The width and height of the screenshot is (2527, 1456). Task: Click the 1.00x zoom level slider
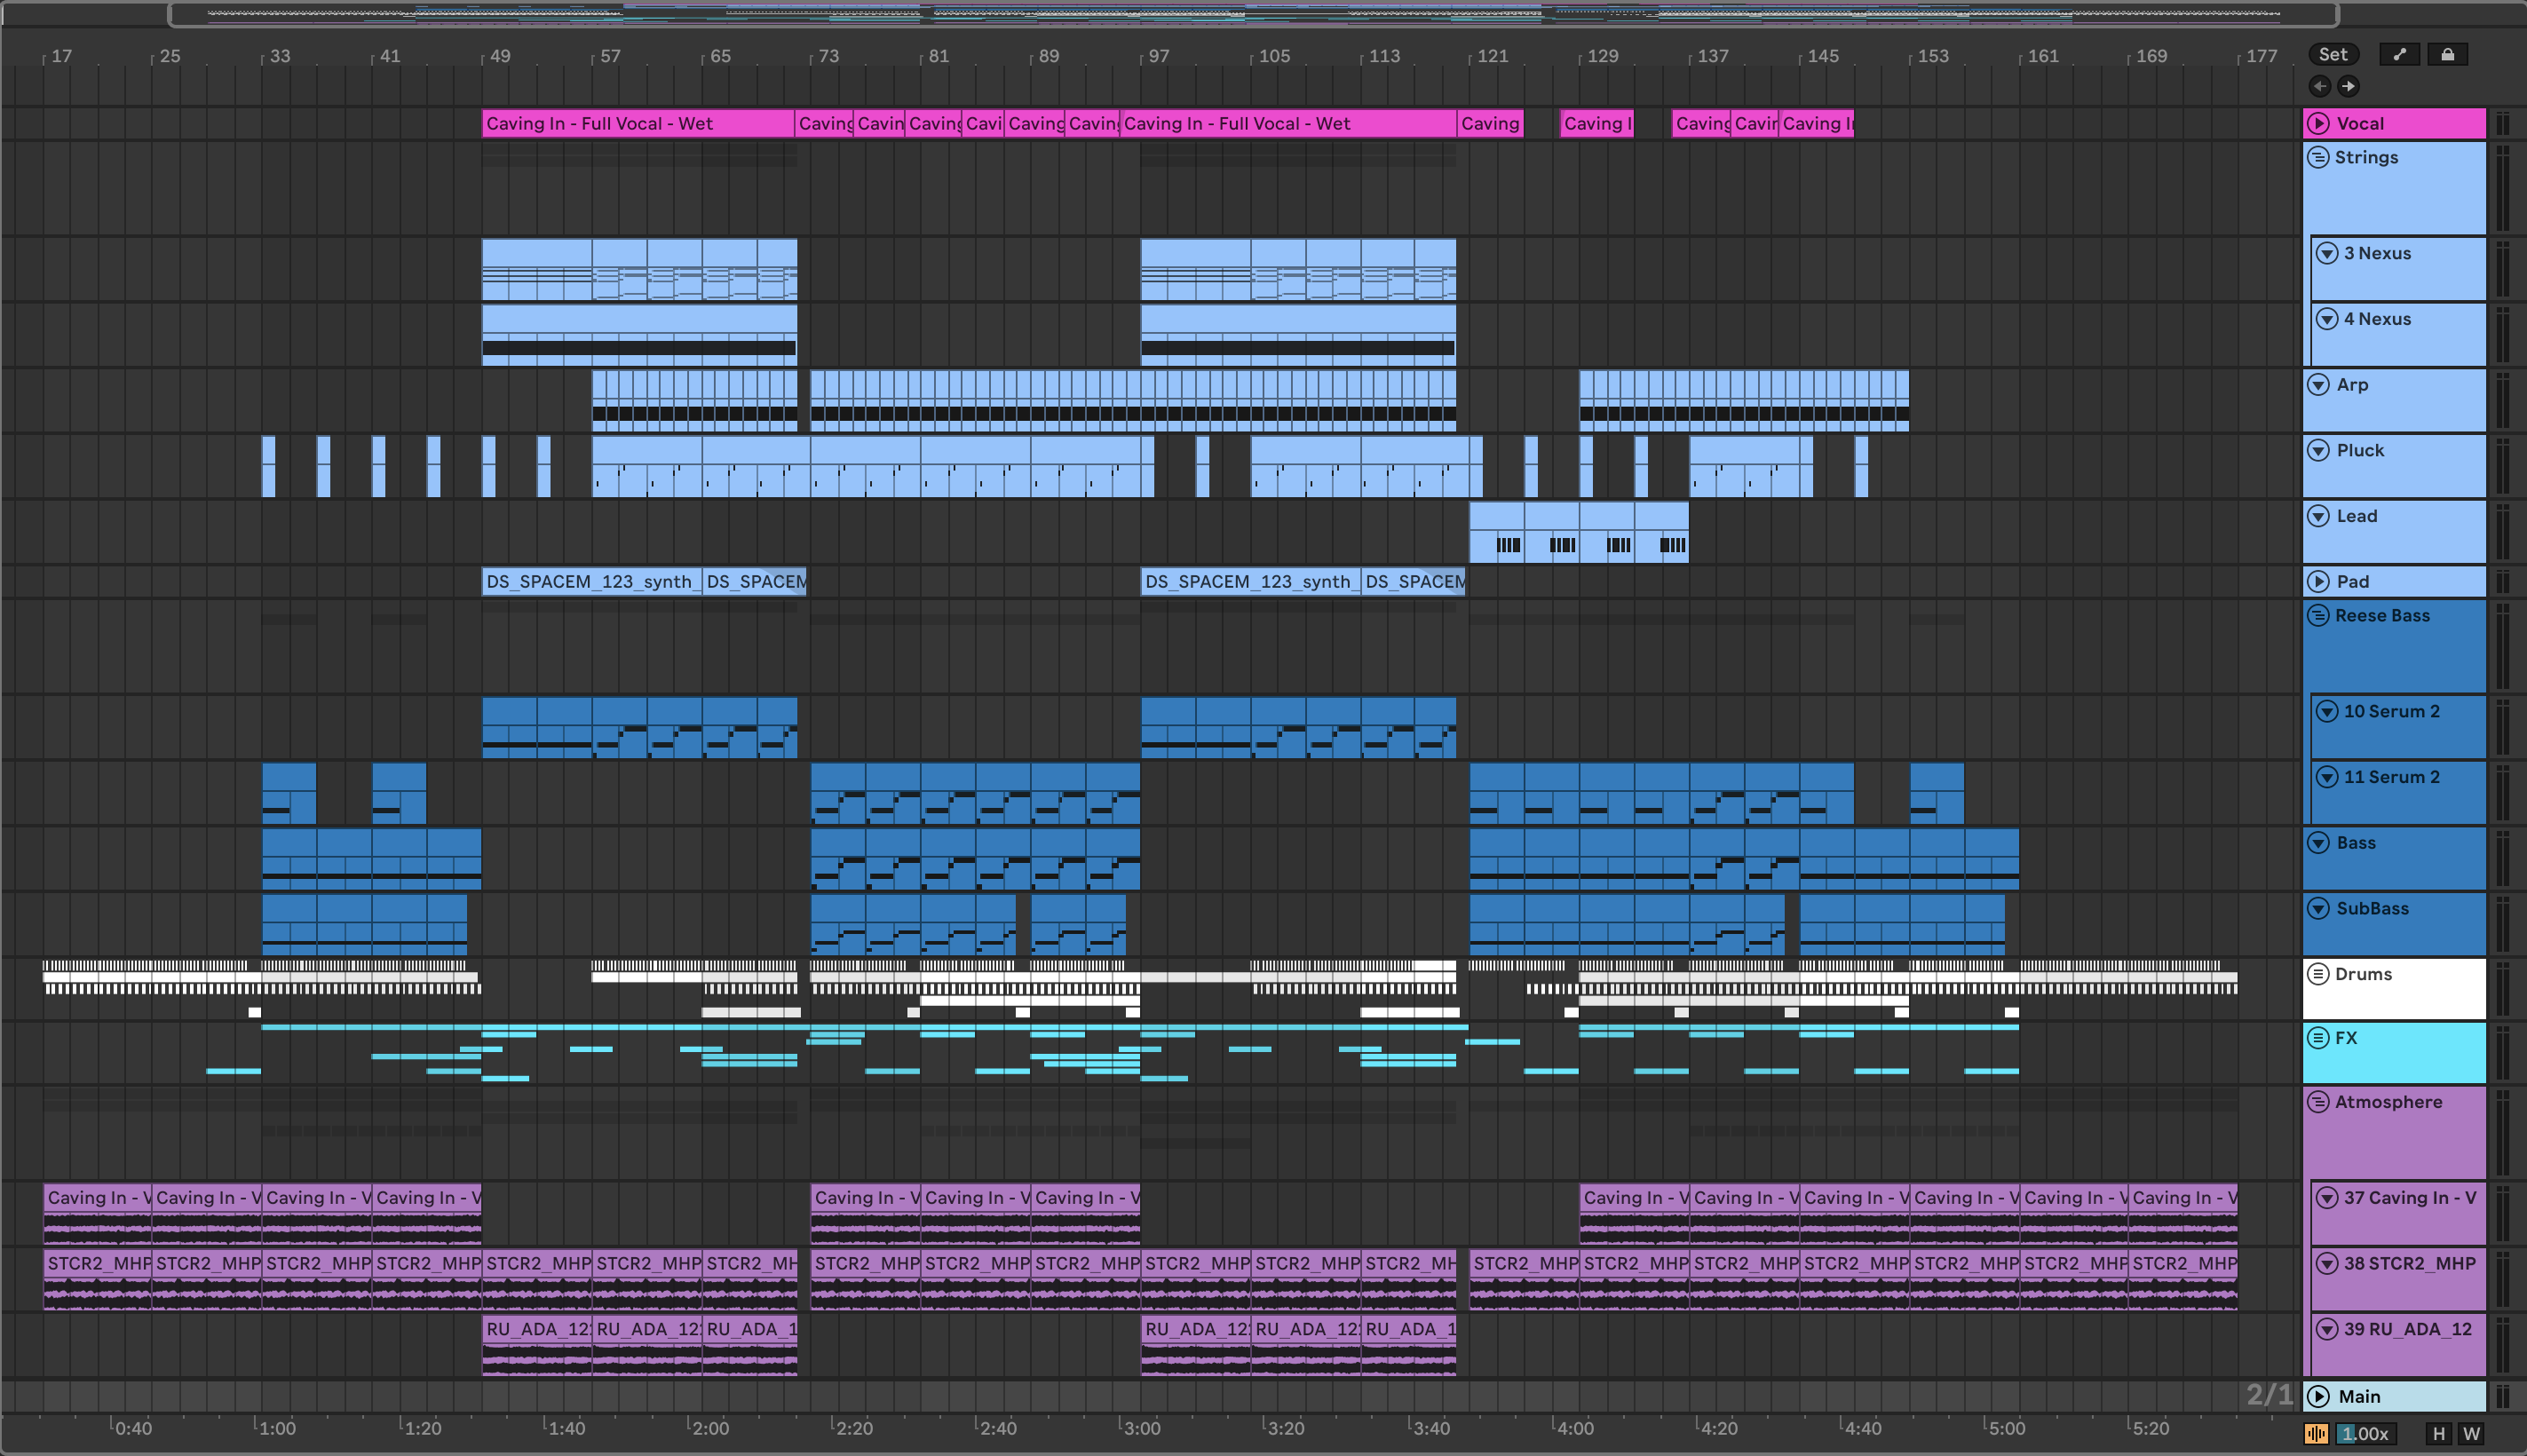(x=2366, y=1433)
